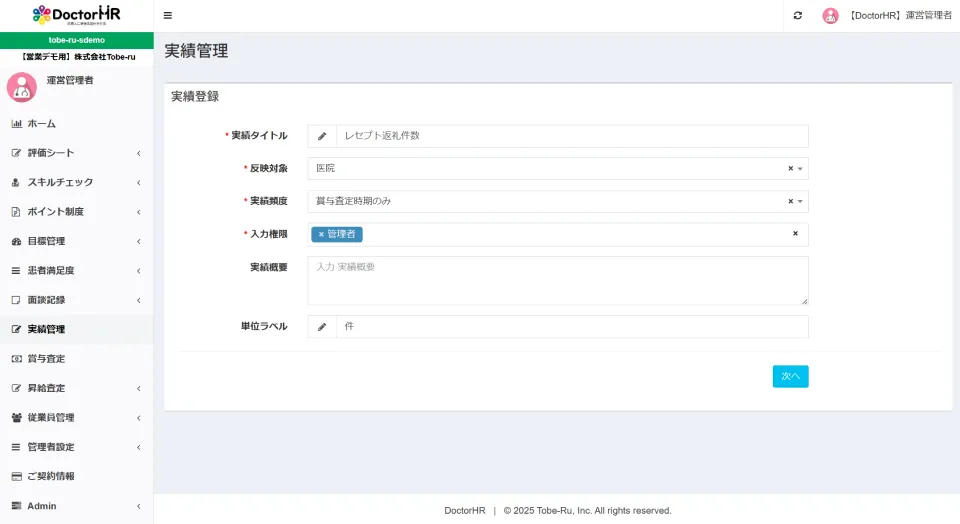
Task: Expand 患者満足度 submenu chevron
Action: tap(139, 271)
